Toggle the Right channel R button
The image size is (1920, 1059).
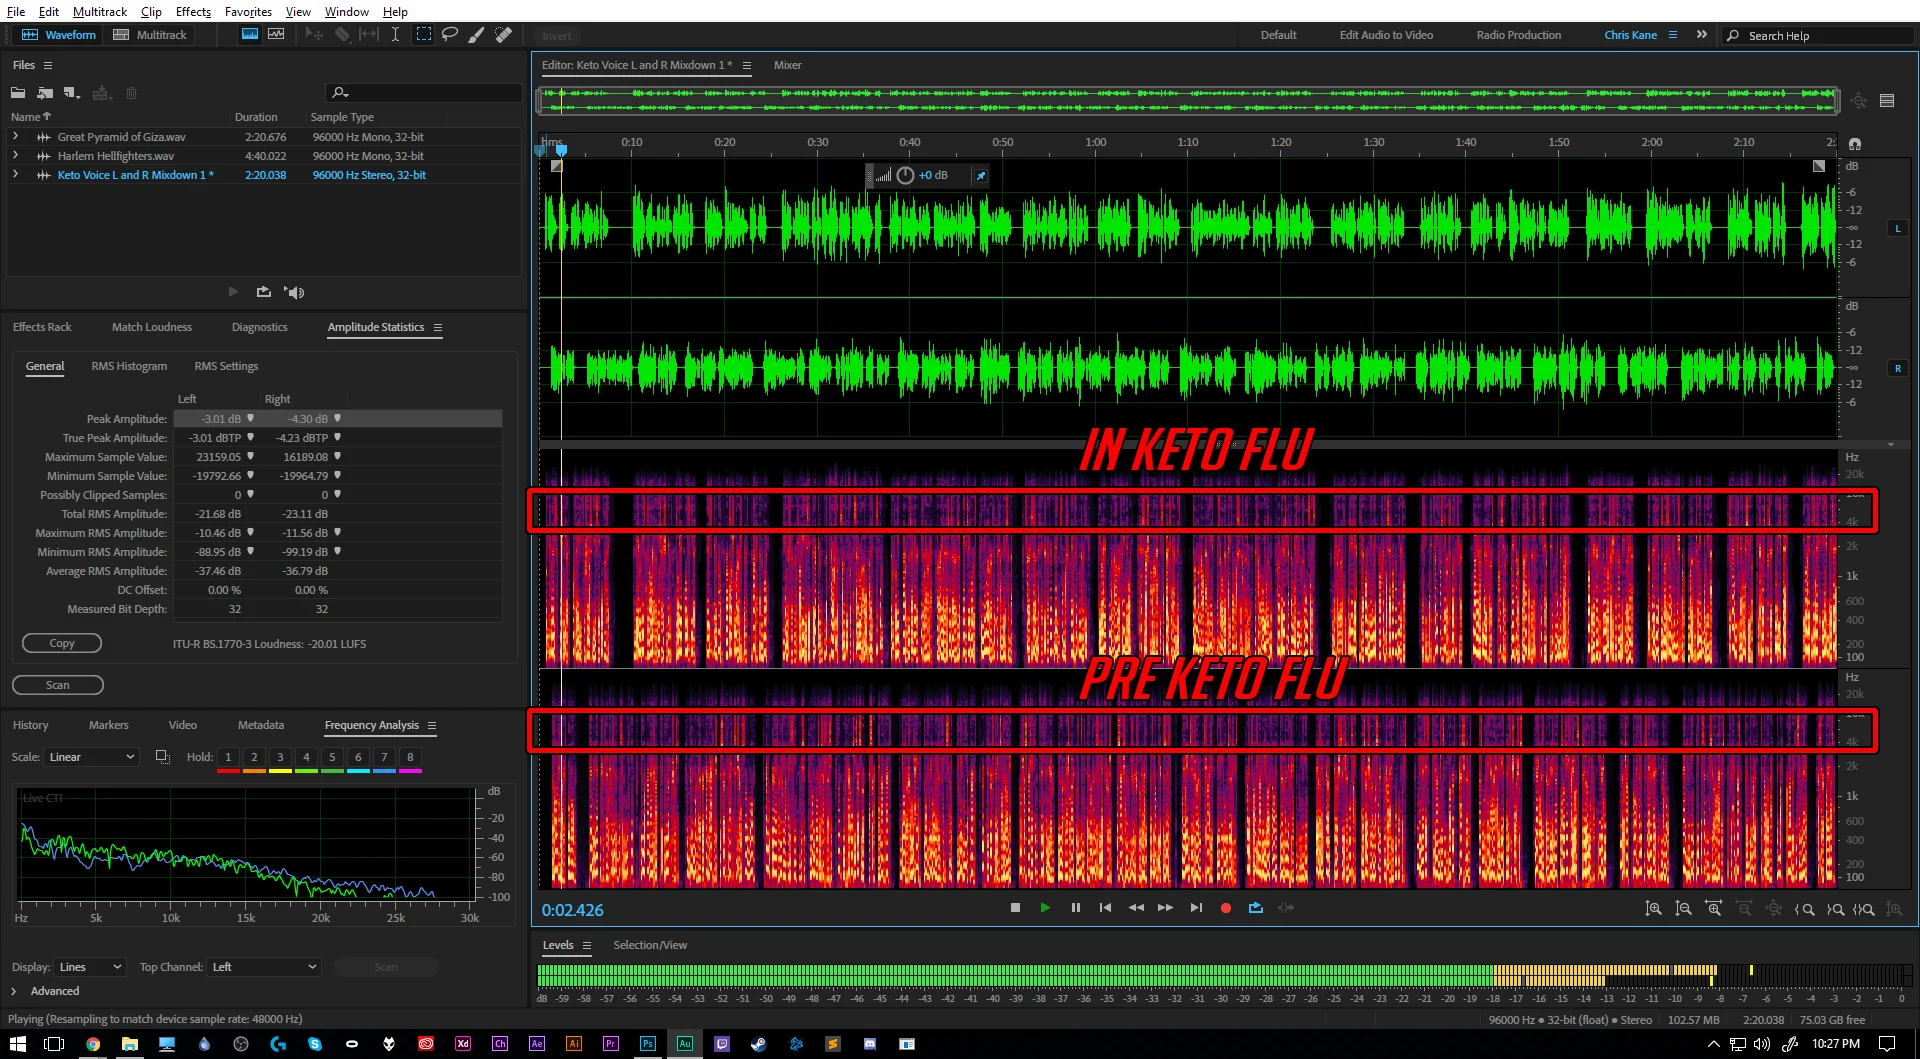[1898, 369]
